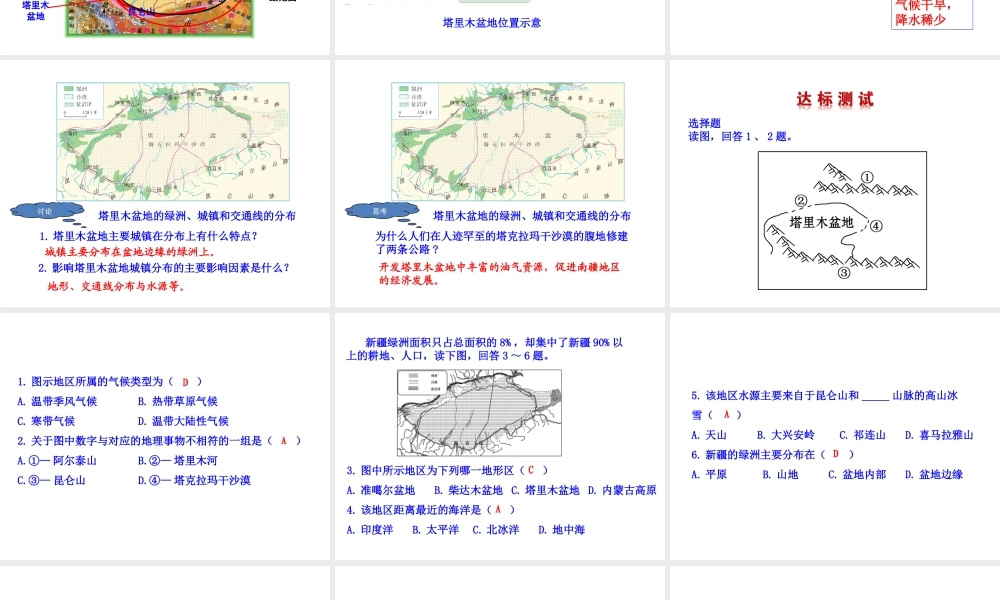Click question about 塔克拉玛干沙漠 two highways
Screen dimensions: 1000x600
coord(501,243)
